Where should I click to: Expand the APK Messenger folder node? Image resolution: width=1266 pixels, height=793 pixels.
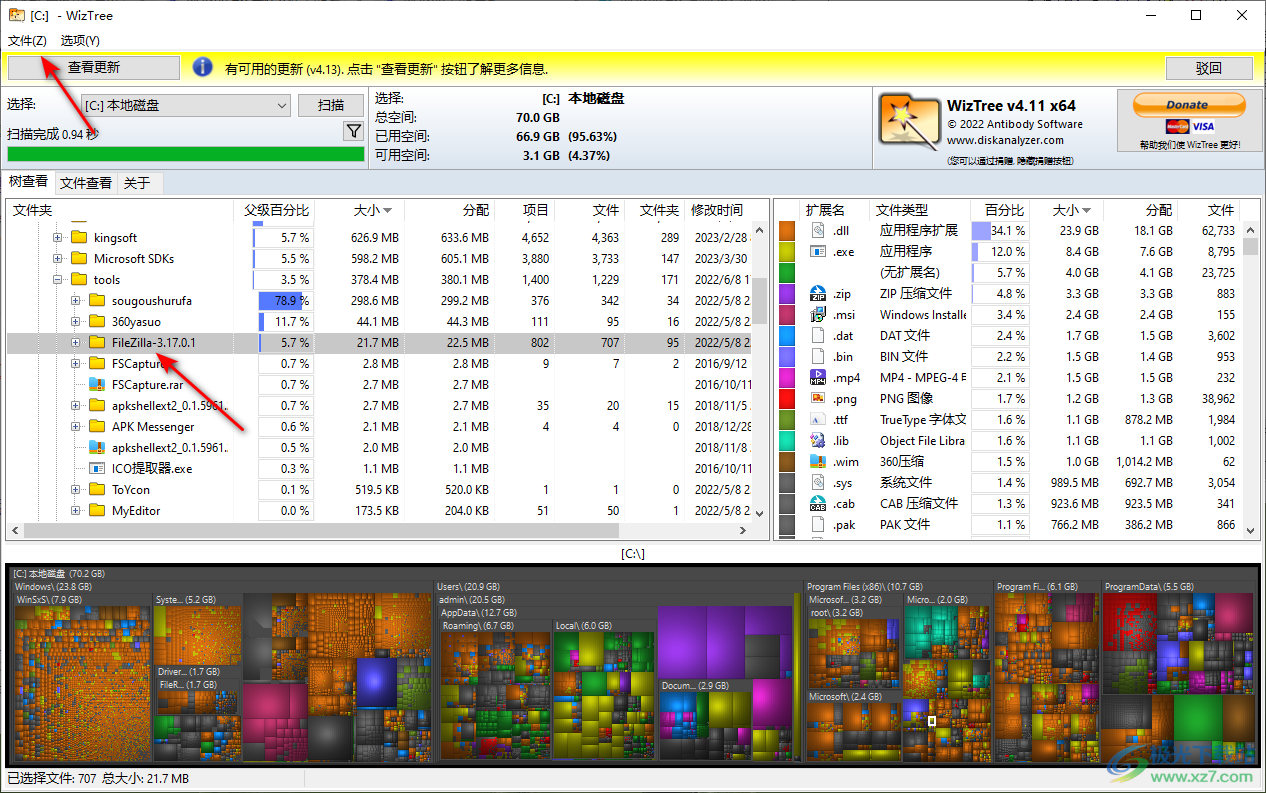(x=75, y=427)
